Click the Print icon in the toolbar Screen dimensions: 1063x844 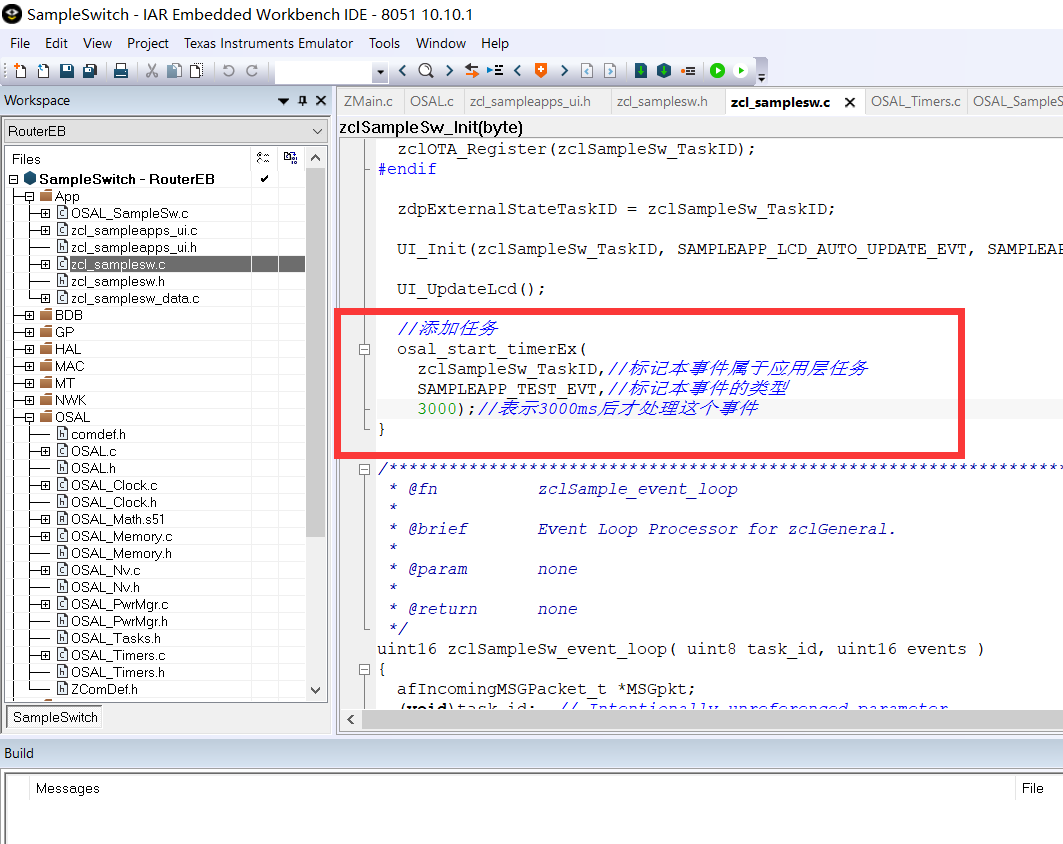tap(121, 71)
